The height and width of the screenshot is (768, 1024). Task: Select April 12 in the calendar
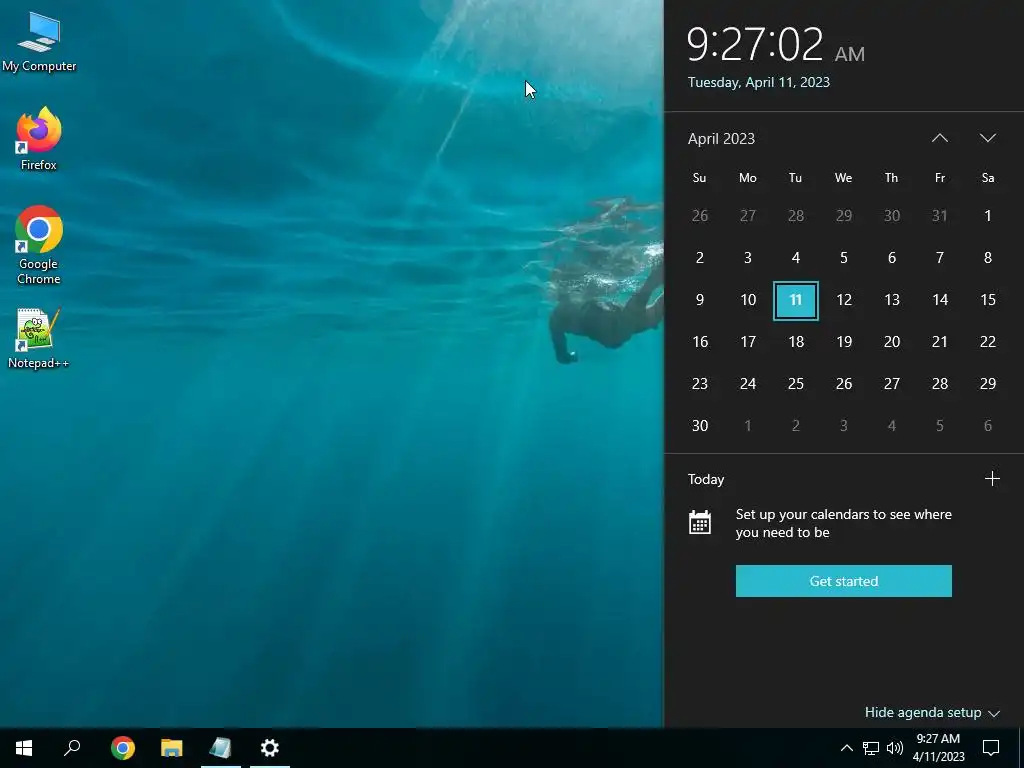tap(844, 300)
